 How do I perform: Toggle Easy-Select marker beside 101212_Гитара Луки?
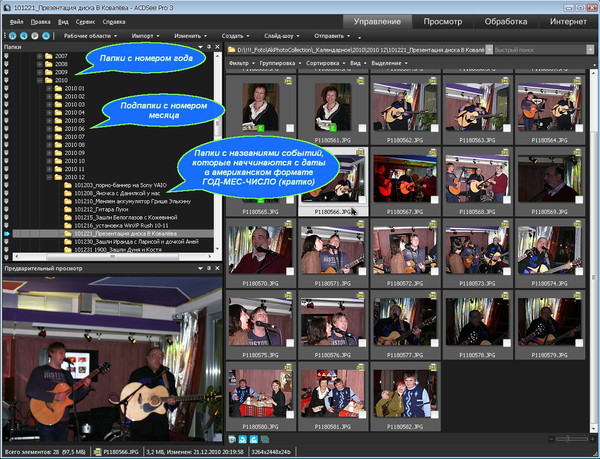point(6,209)
